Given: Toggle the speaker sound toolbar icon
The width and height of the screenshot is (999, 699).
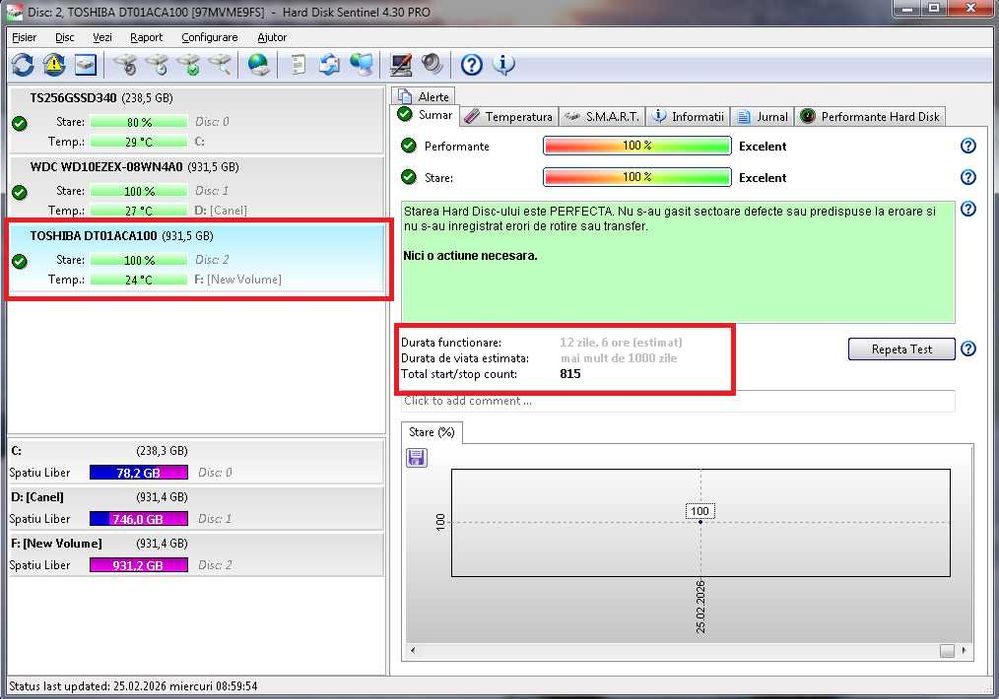Looking at the screenshot, I should tap(432, 64).
